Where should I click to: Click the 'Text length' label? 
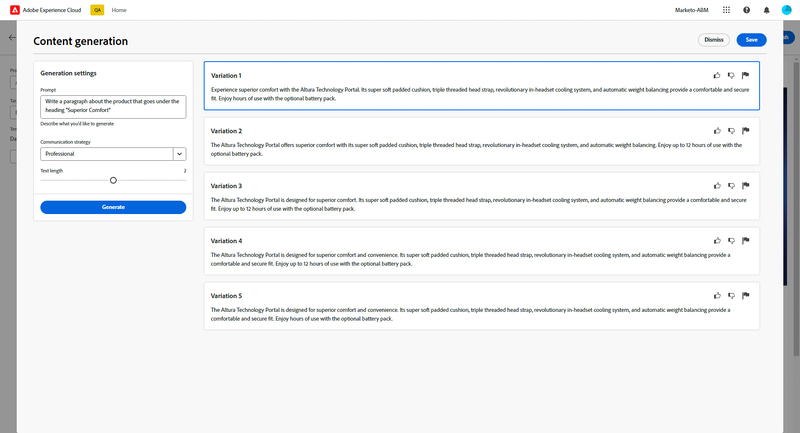point(52,171)
